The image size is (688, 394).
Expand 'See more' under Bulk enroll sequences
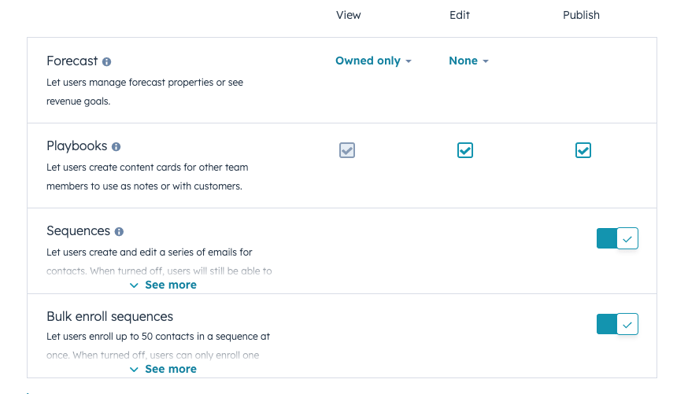163,369
